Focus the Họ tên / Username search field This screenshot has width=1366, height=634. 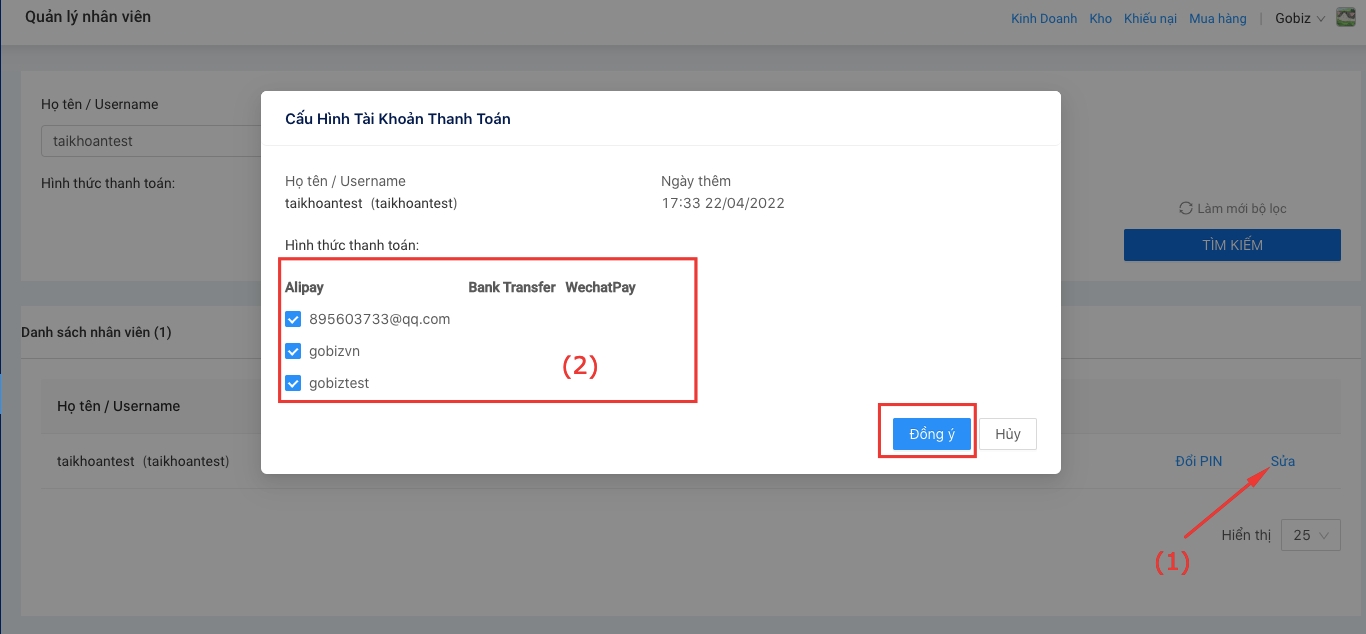[x=150, y=141]
